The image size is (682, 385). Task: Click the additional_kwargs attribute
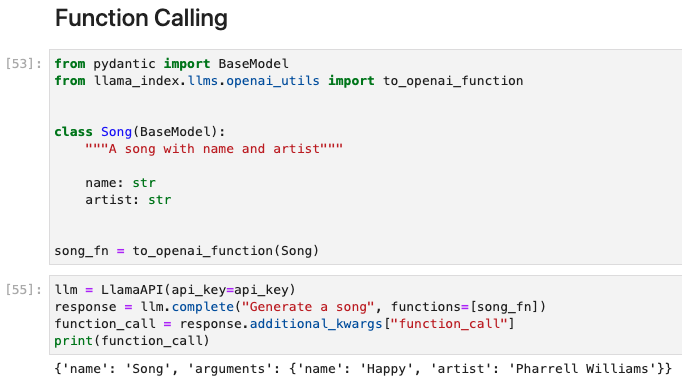click(316, 324)
